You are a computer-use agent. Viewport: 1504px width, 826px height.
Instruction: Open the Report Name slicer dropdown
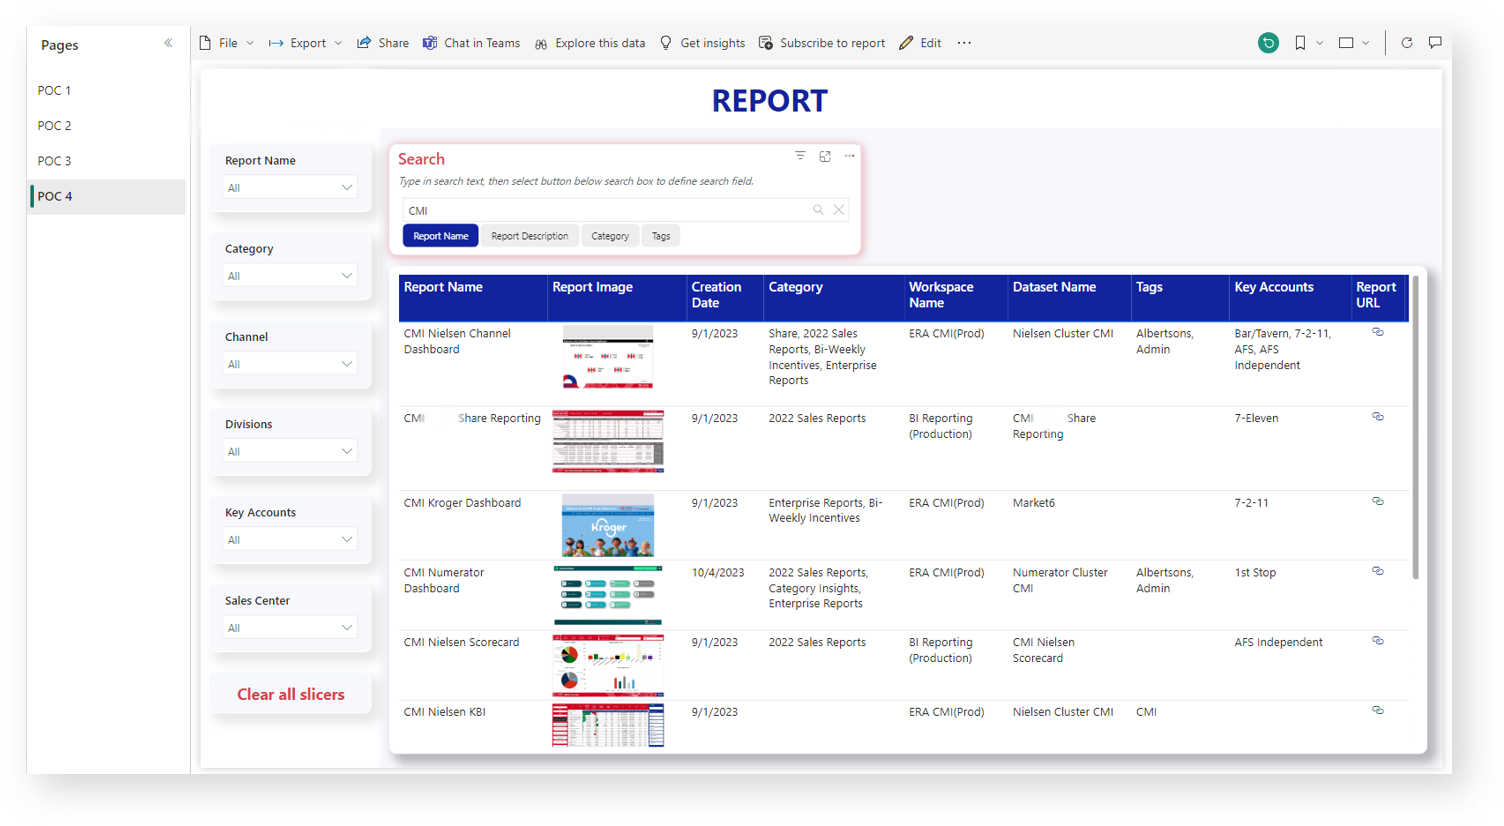tap(290, 188)
